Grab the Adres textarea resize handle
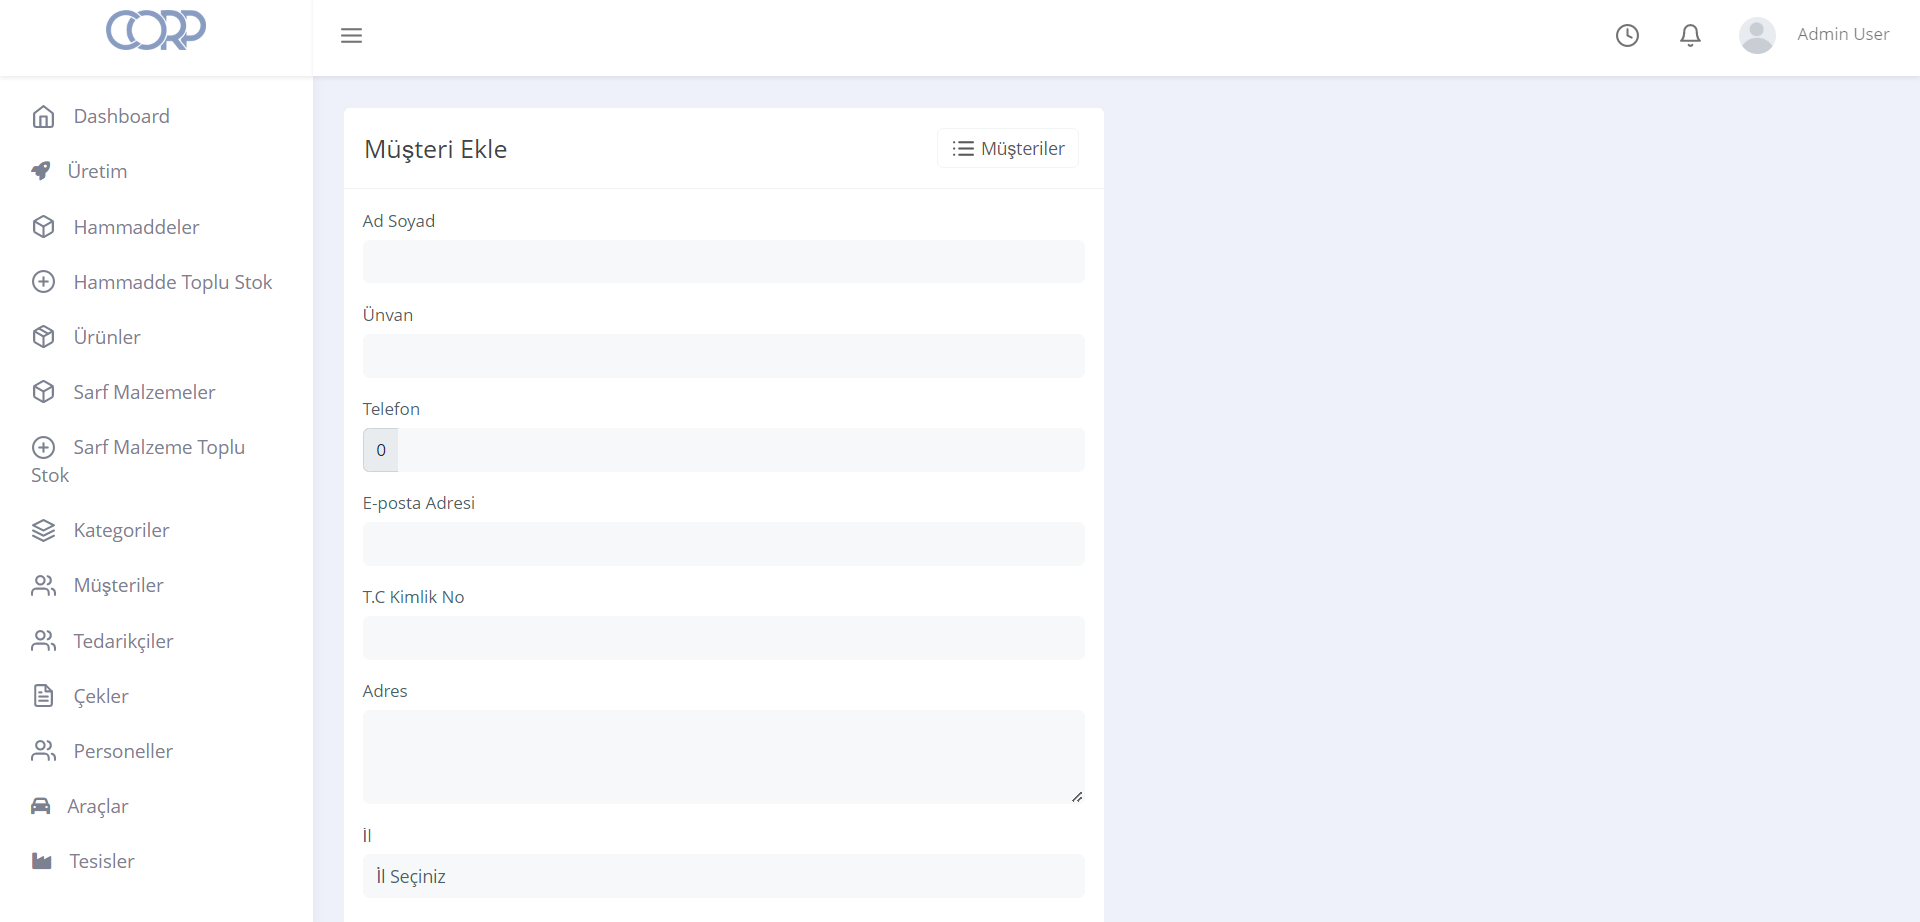The height and width of the screenshot is (922, 1920). (x=1077, y=797)
